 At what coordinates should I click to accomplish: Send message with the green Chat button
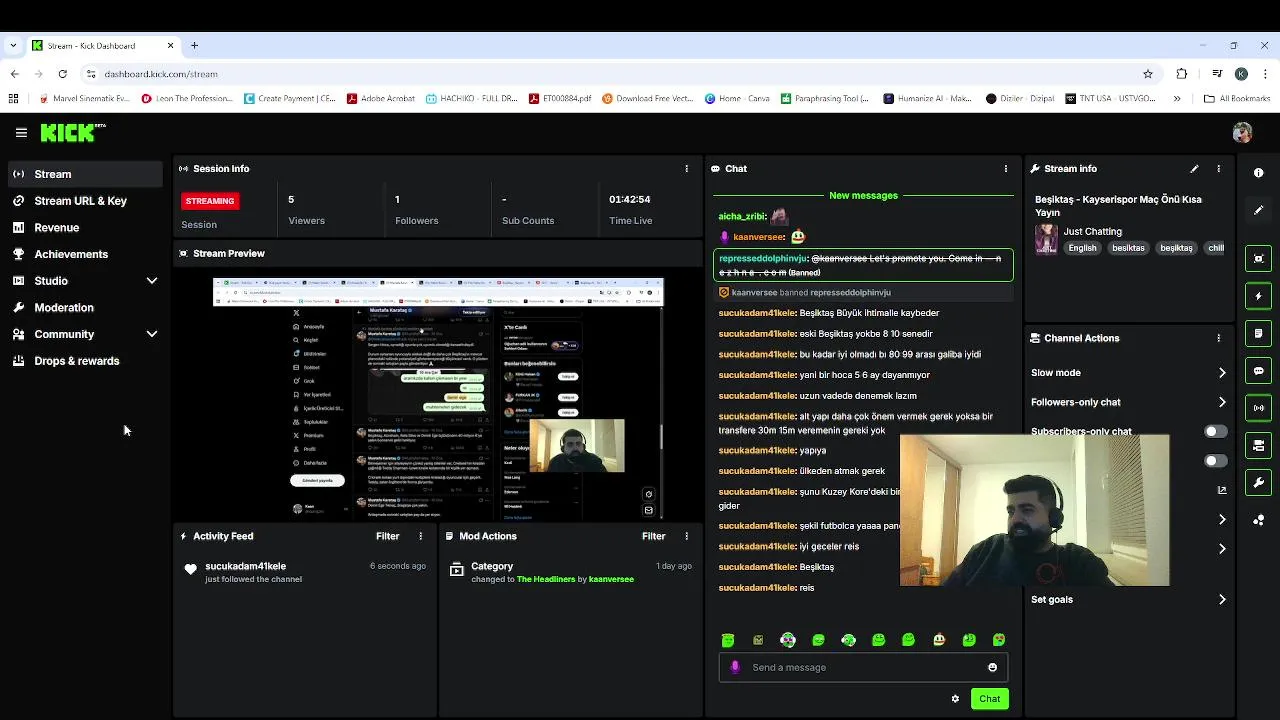point(989,699)
